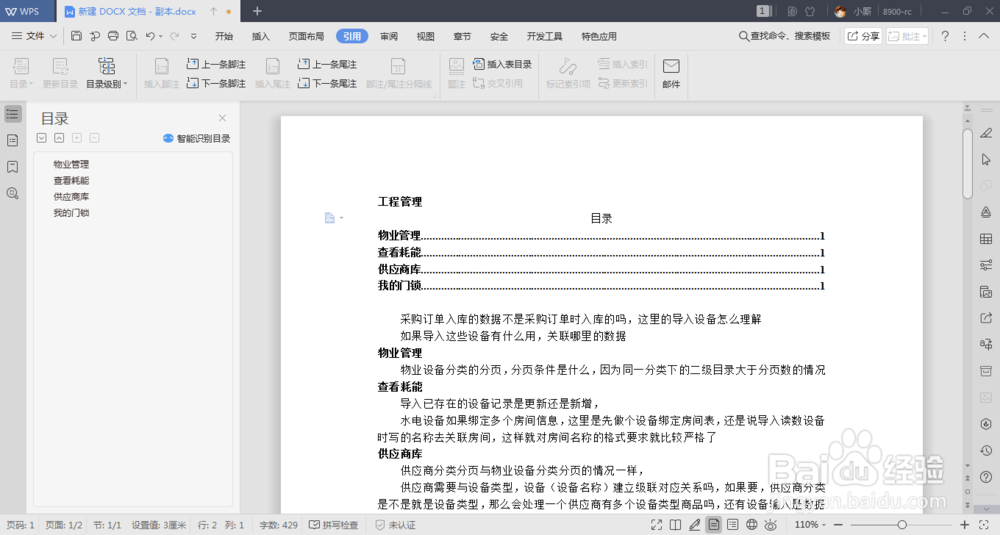This screenshot has width=1000, height=535.
Task: Select 供应商库 in TOC panel
Action: pos(71,196)
